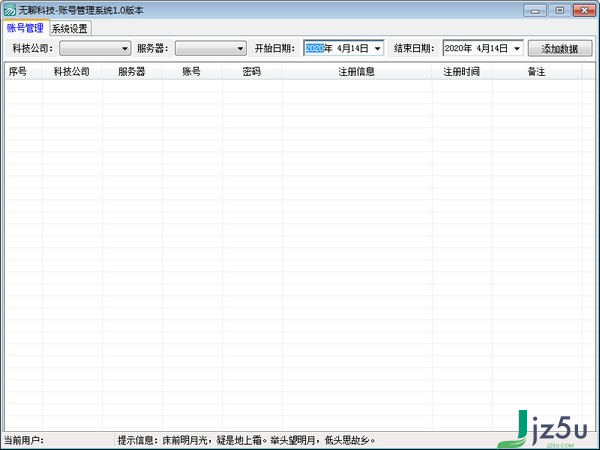
Task: Expand the 科技公司 dropdown
Action: pyautogui.click(x=95, y=49)
